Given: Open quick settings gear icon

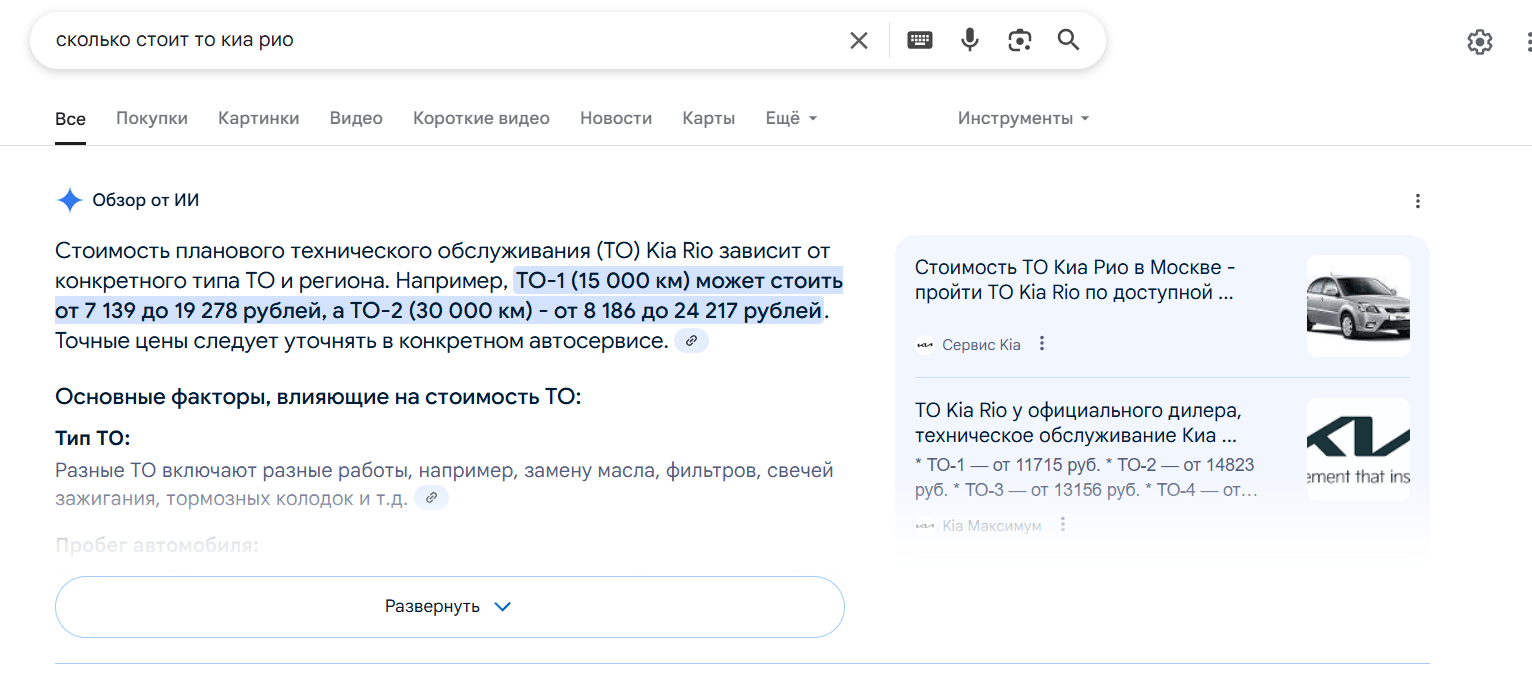Looking at the screenshot, I should (x=1480, y=42).
